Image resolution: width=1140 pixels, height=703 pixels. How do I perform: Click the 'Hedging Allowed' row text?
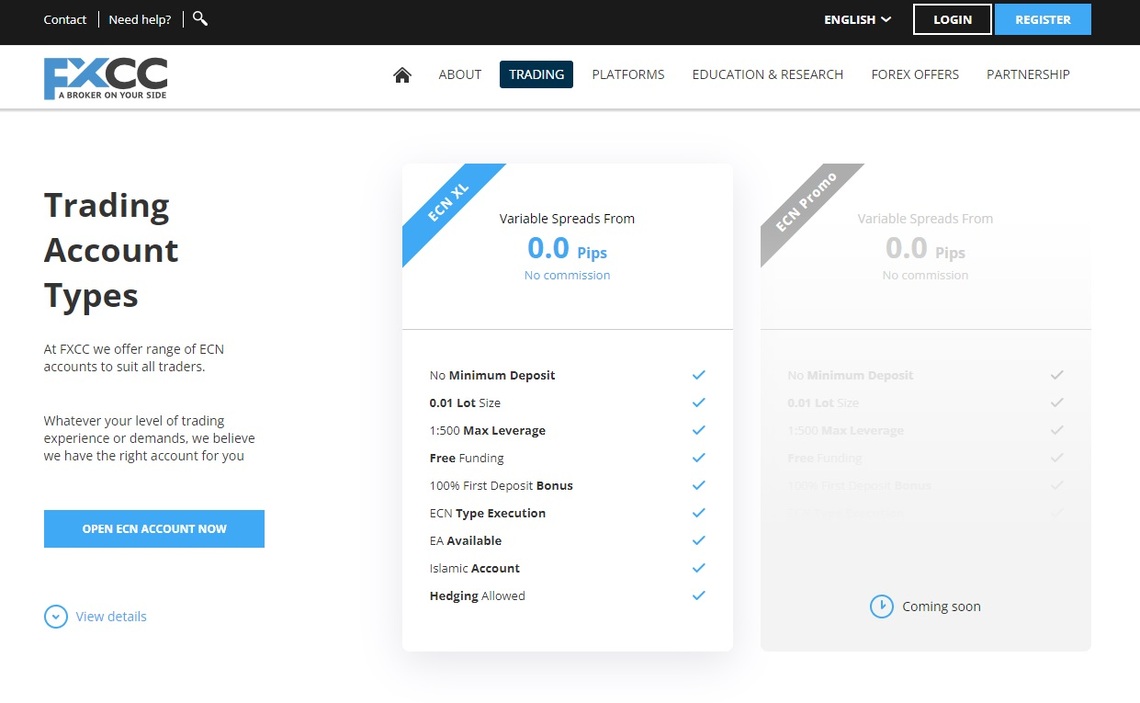[x=477, y=596]
